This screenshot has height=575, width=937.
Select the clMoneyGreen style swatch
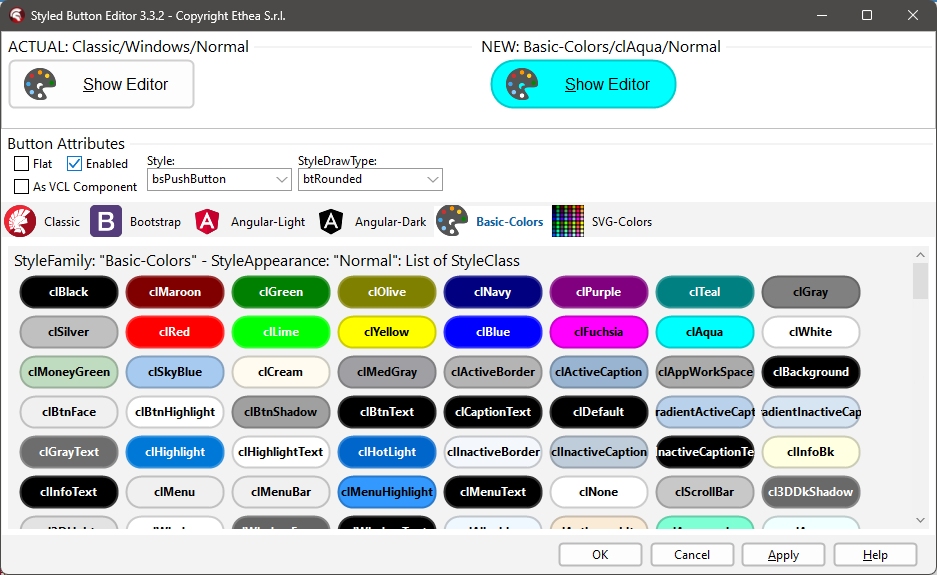pyautogui.click(x=69, y=372)
